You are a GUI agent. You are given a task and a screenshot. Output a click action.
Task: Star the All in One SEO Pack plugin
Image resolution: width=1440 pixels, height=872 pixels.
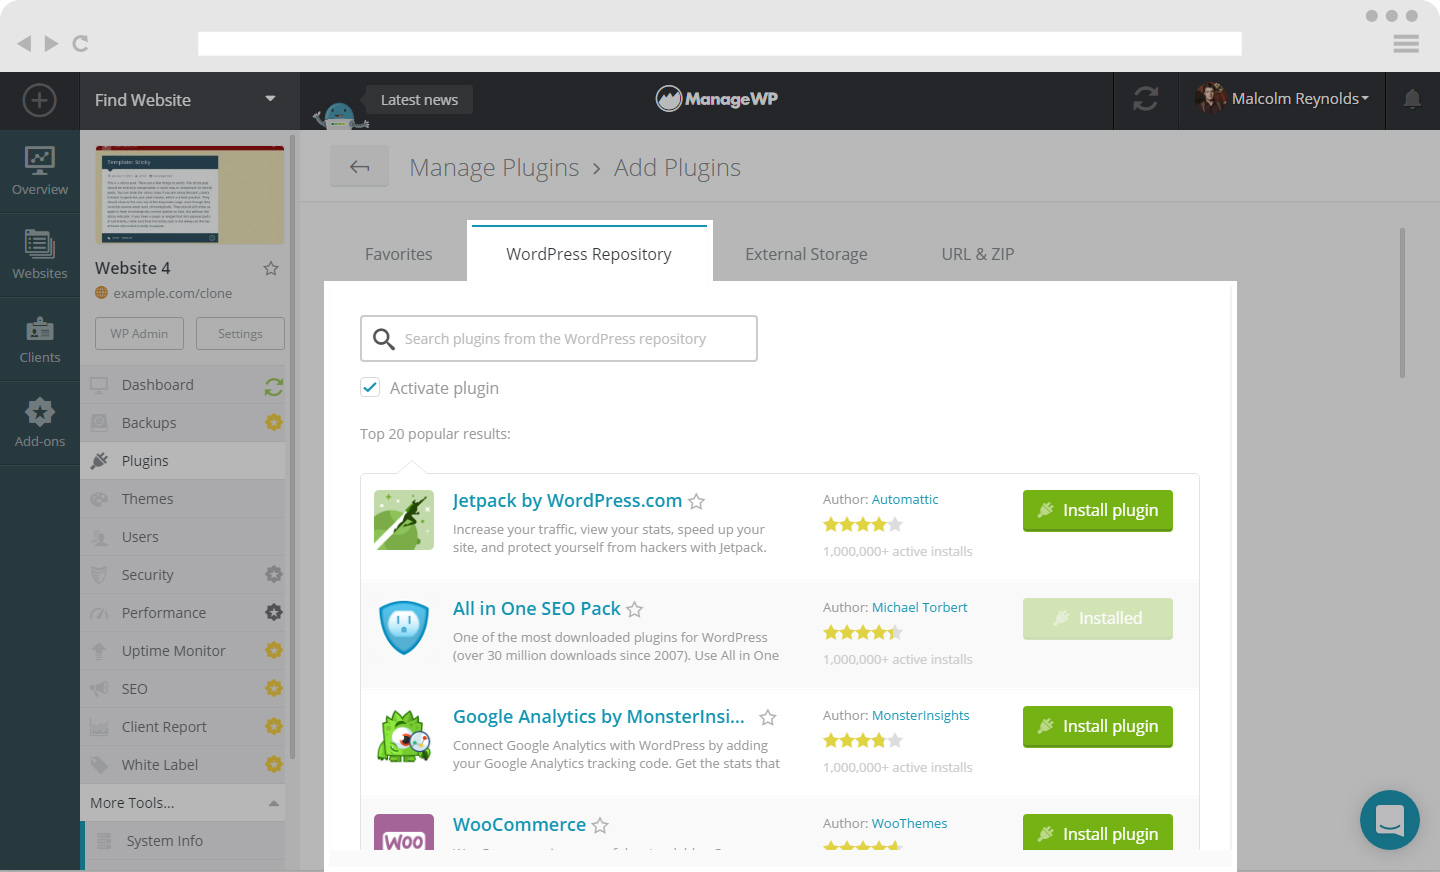coord(635,610)
